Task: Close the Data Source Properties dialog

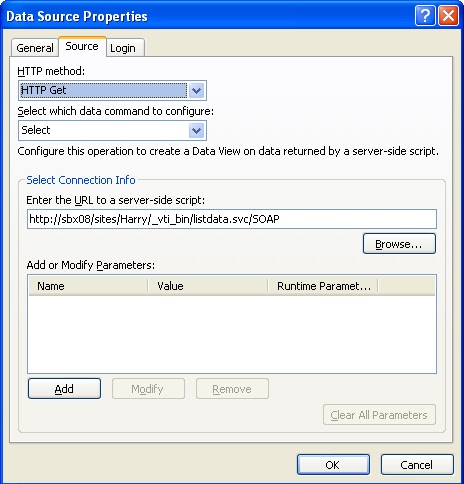Action: tap(448, 16)
